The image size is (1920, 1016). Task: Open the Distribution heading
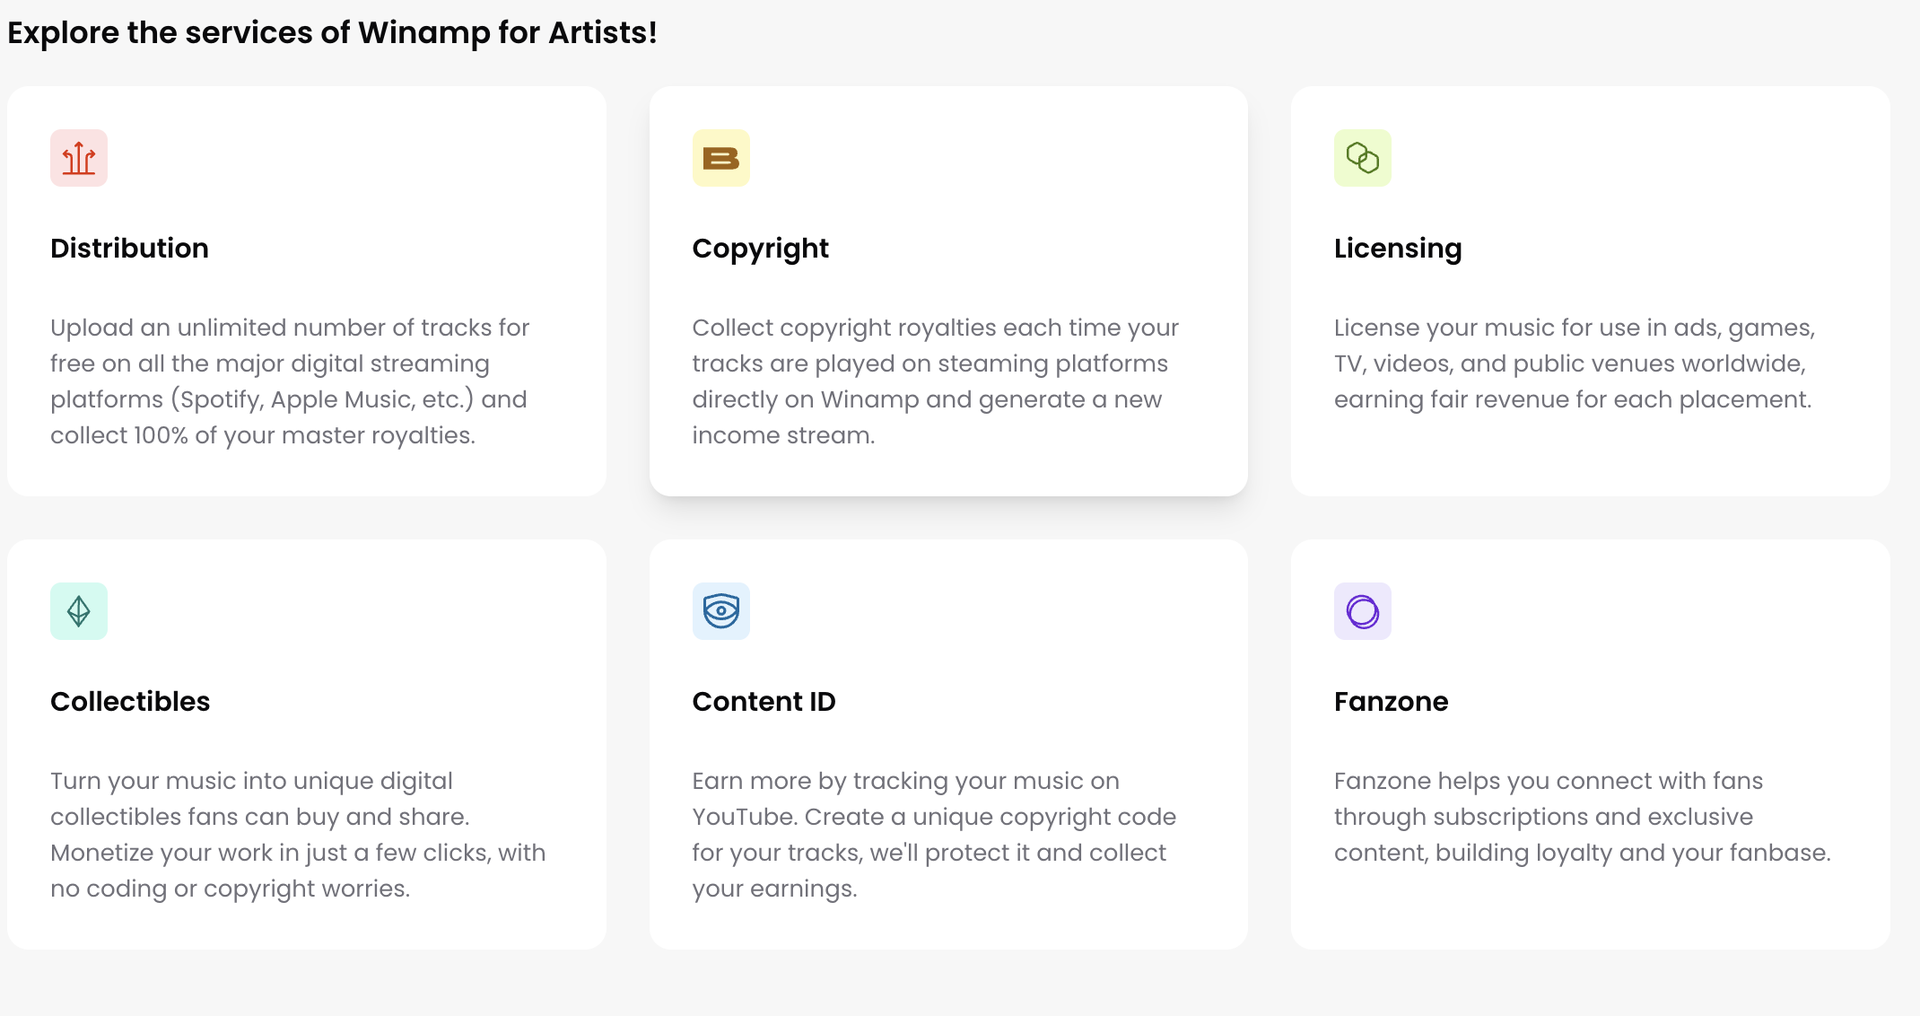130,248
